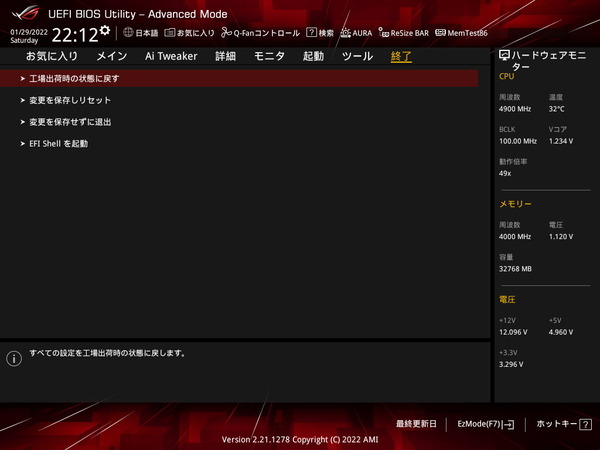
Task: Click the gear icon beside the clock
Action: click(x=105, y=31)
